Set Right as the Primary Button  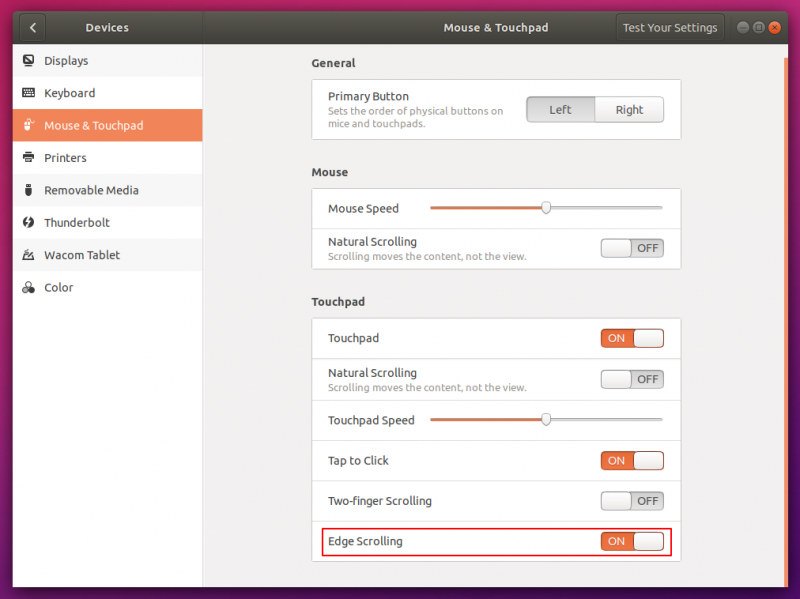629,109
